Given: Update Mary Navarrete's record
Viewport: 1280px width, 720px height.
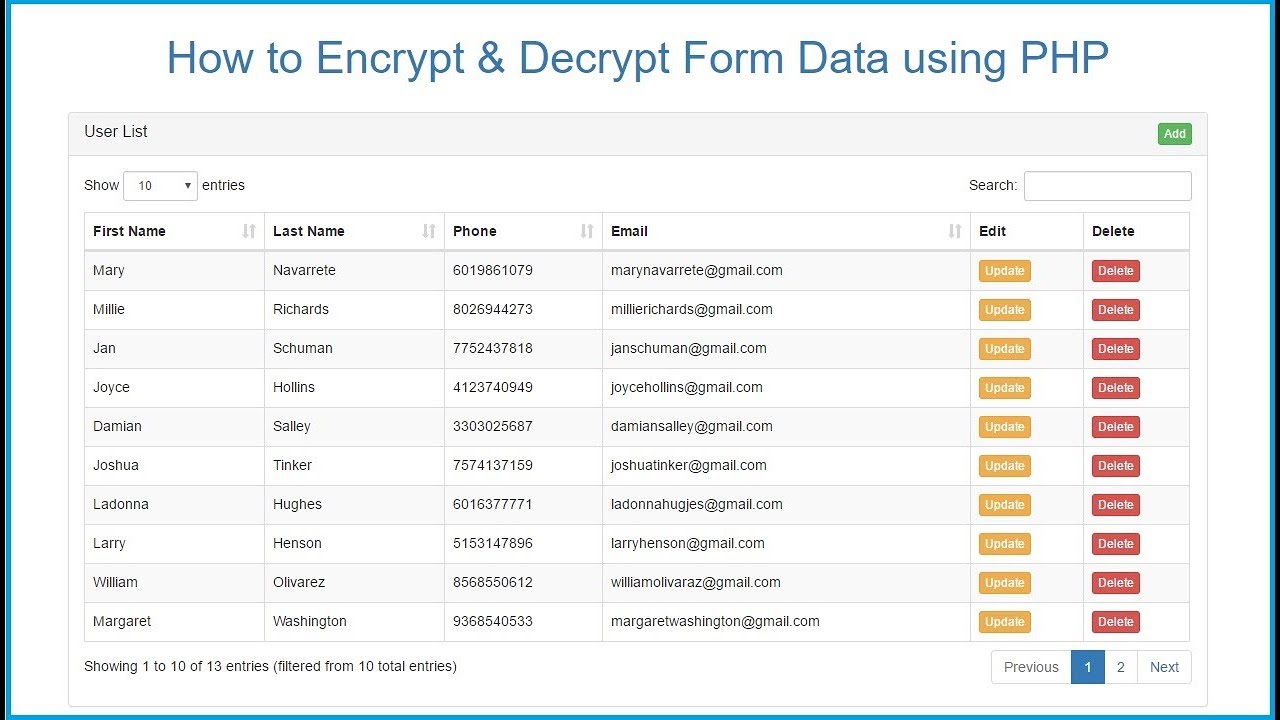Looking at the screenshot, I should coord(1004,271).
